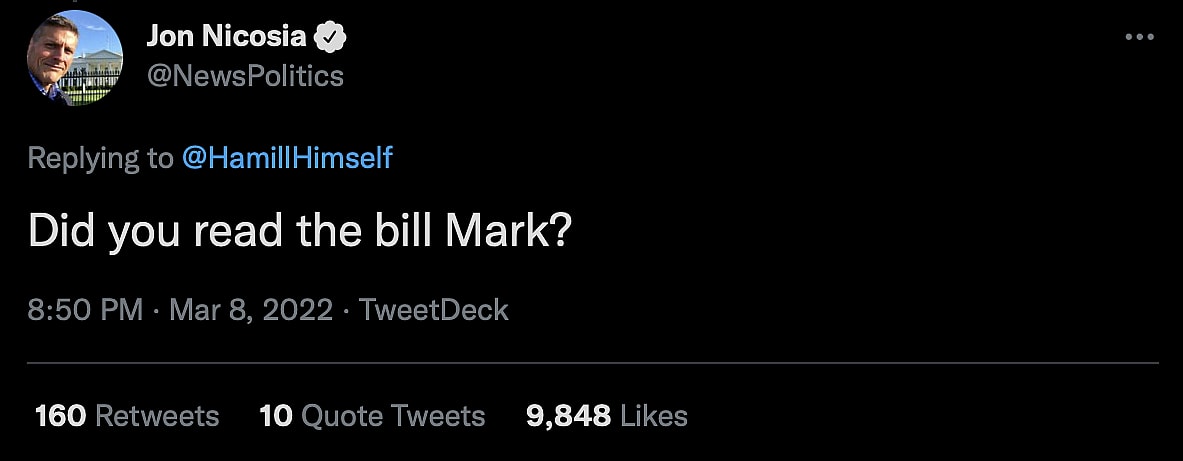Open the @NewsPolitics handle link
The height and width of the screenshot is (461, 1183).
(x=245, y=76)
